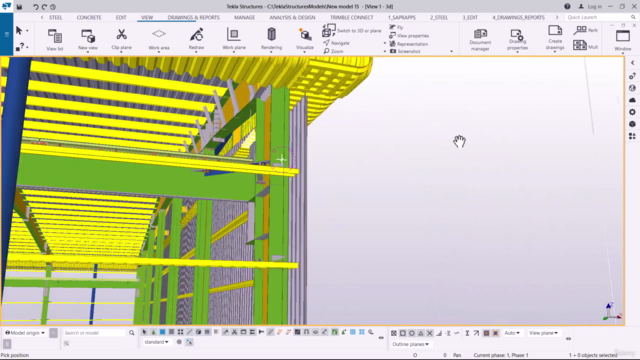This screenshot has height=360, width=640.
Task: Open Drawing properties
Action: point(517,40)
